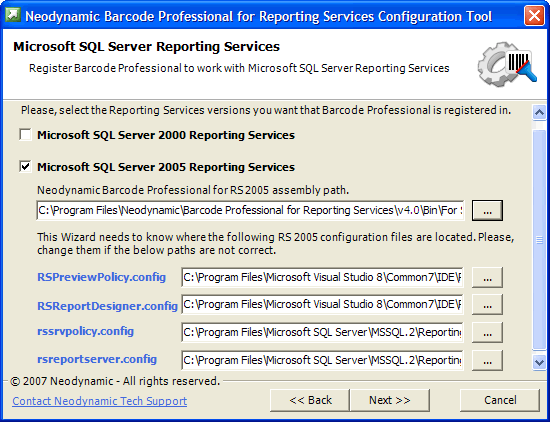Click the 'Register Barcode Professional' subtitle text
Screen dimensions: 550x422
pyautogui.click(x=239, y=68)
